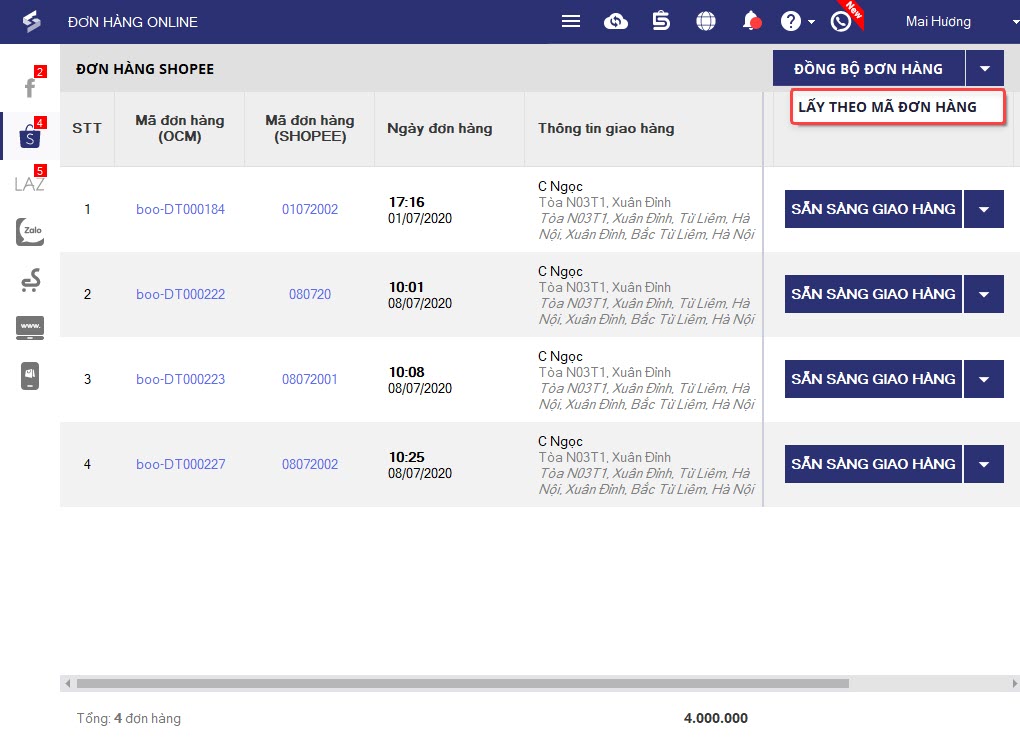
Task: Click the phone call support icon
Action: pyautogui.click(x=840, y=21)
